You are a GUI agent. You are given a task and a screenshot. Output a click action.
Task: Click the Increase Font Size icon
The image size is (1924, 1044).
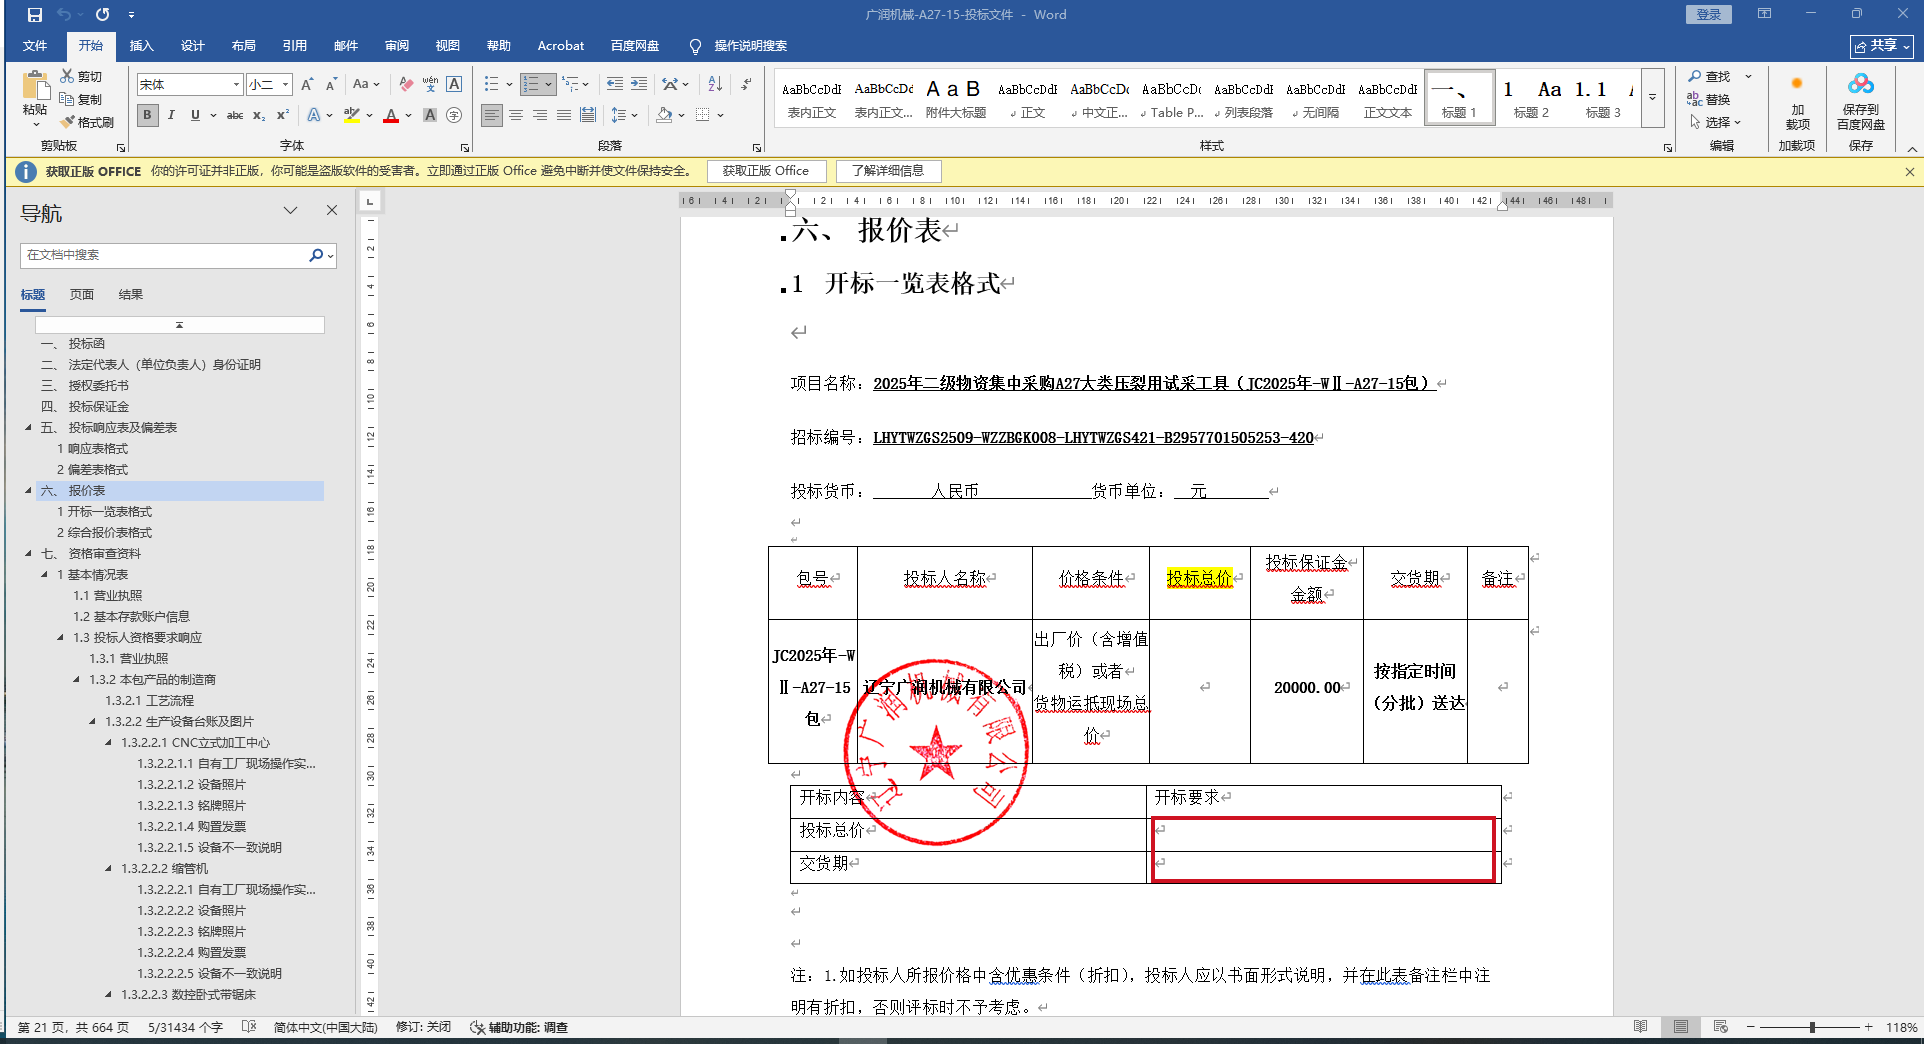click(x=307, y=84)
